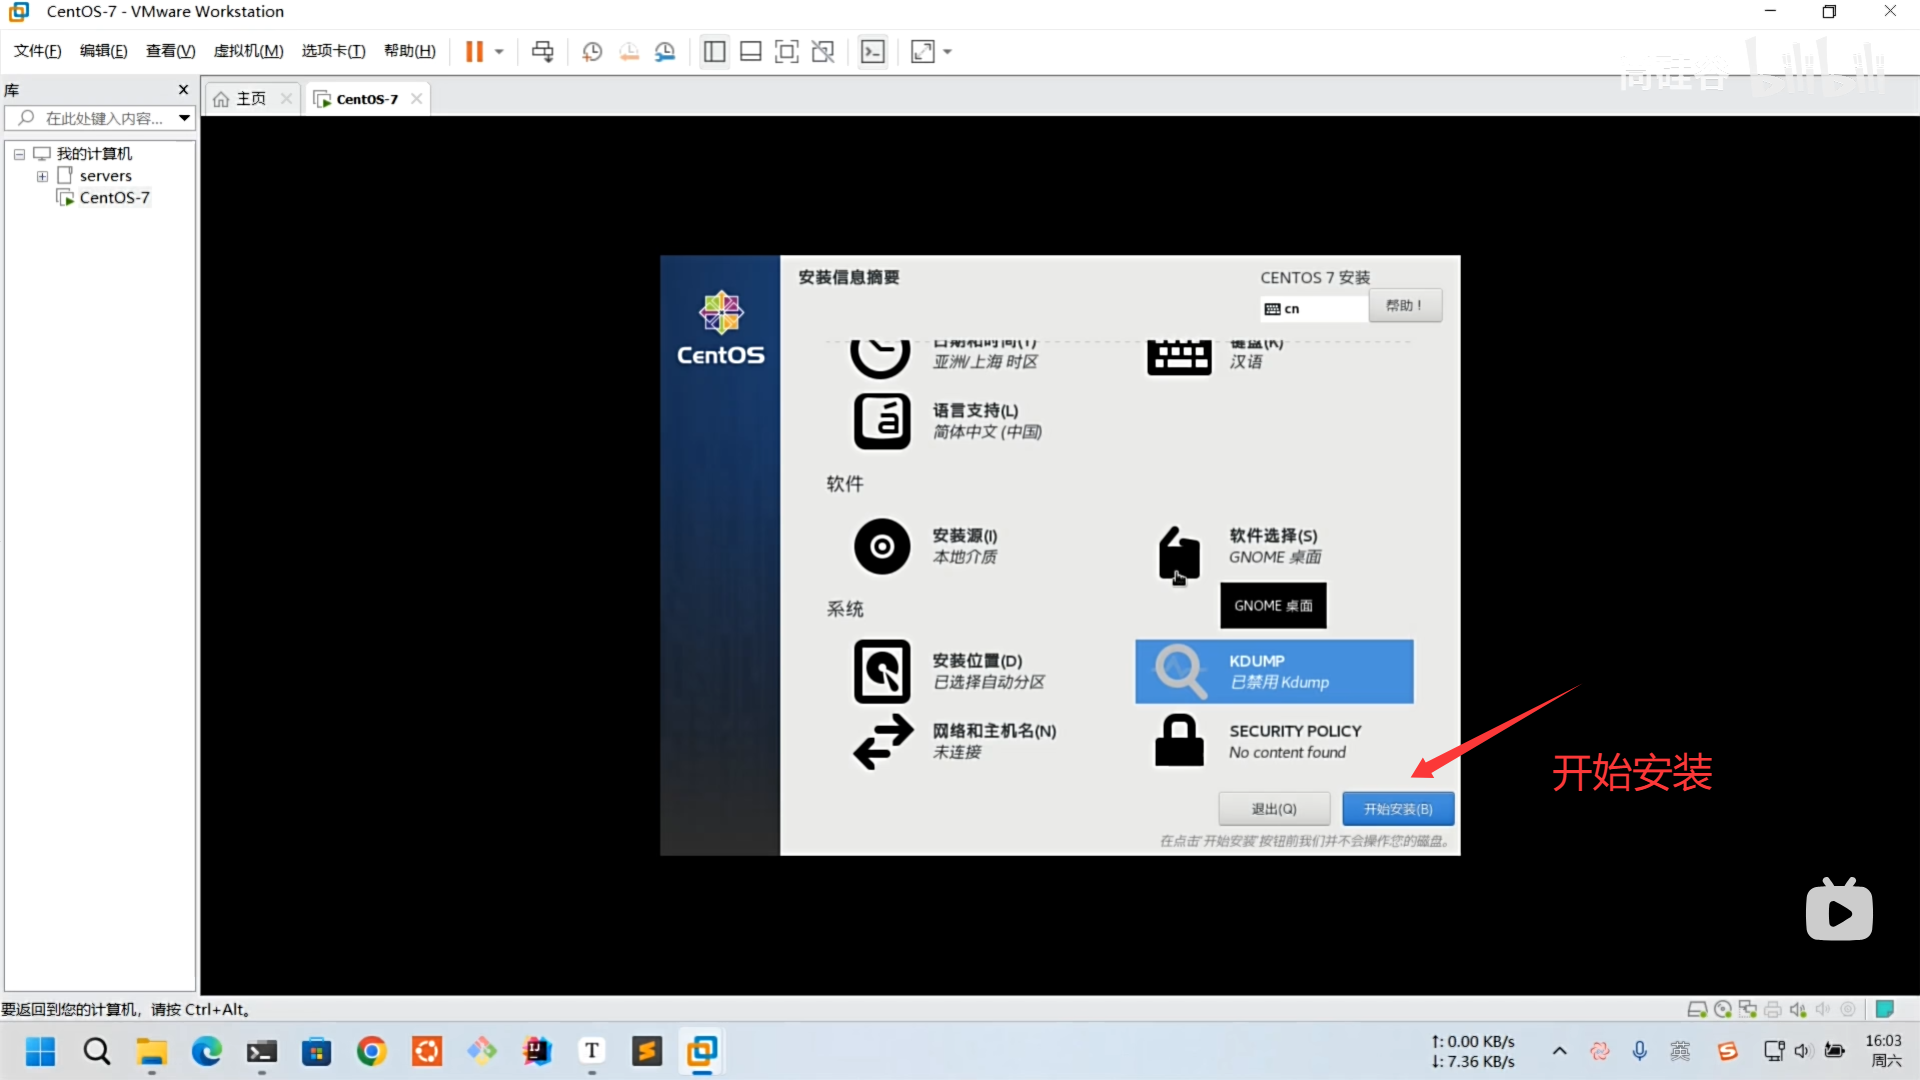Open the 虚拟机(M) menu
Viewport: 1920px width, 1080px height.
248,51
